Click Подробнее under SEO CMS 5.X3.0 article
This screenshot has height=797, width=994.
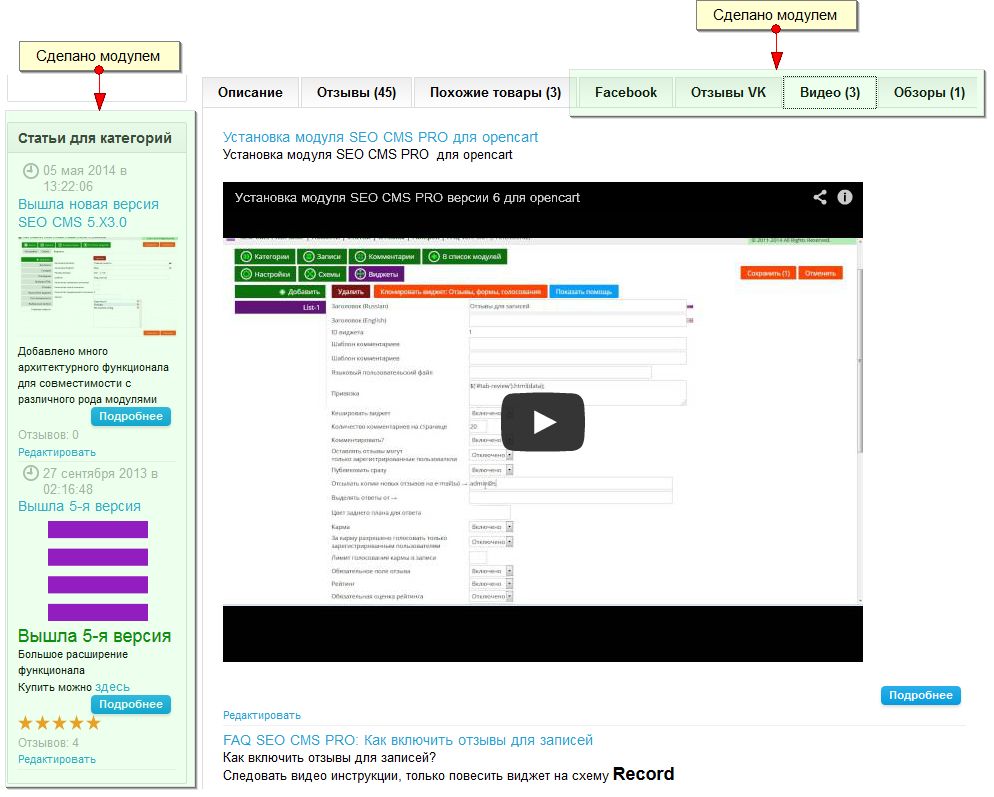(x=131, y=417)
